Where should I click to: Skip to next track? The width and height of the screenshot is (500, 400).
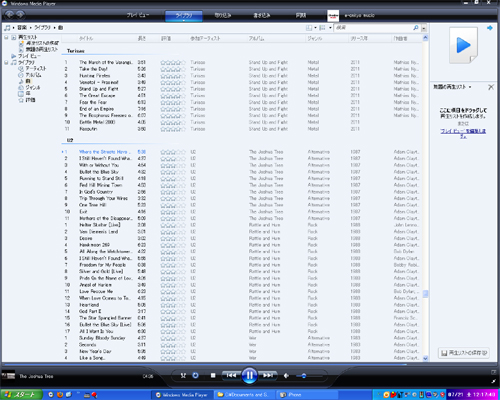coord(268,375)
